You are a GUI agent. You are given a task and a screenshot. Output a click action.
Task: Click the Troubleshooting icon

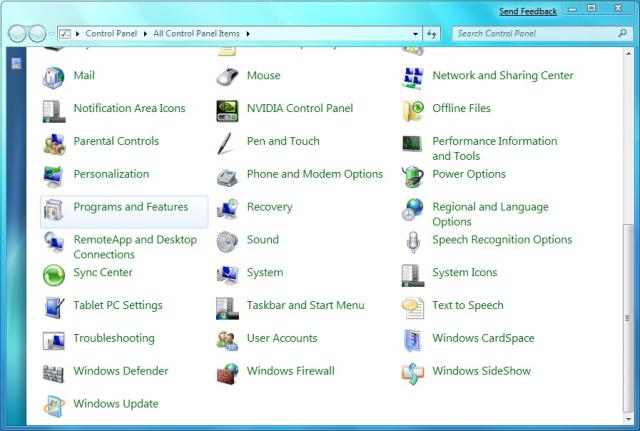(53, 341)
